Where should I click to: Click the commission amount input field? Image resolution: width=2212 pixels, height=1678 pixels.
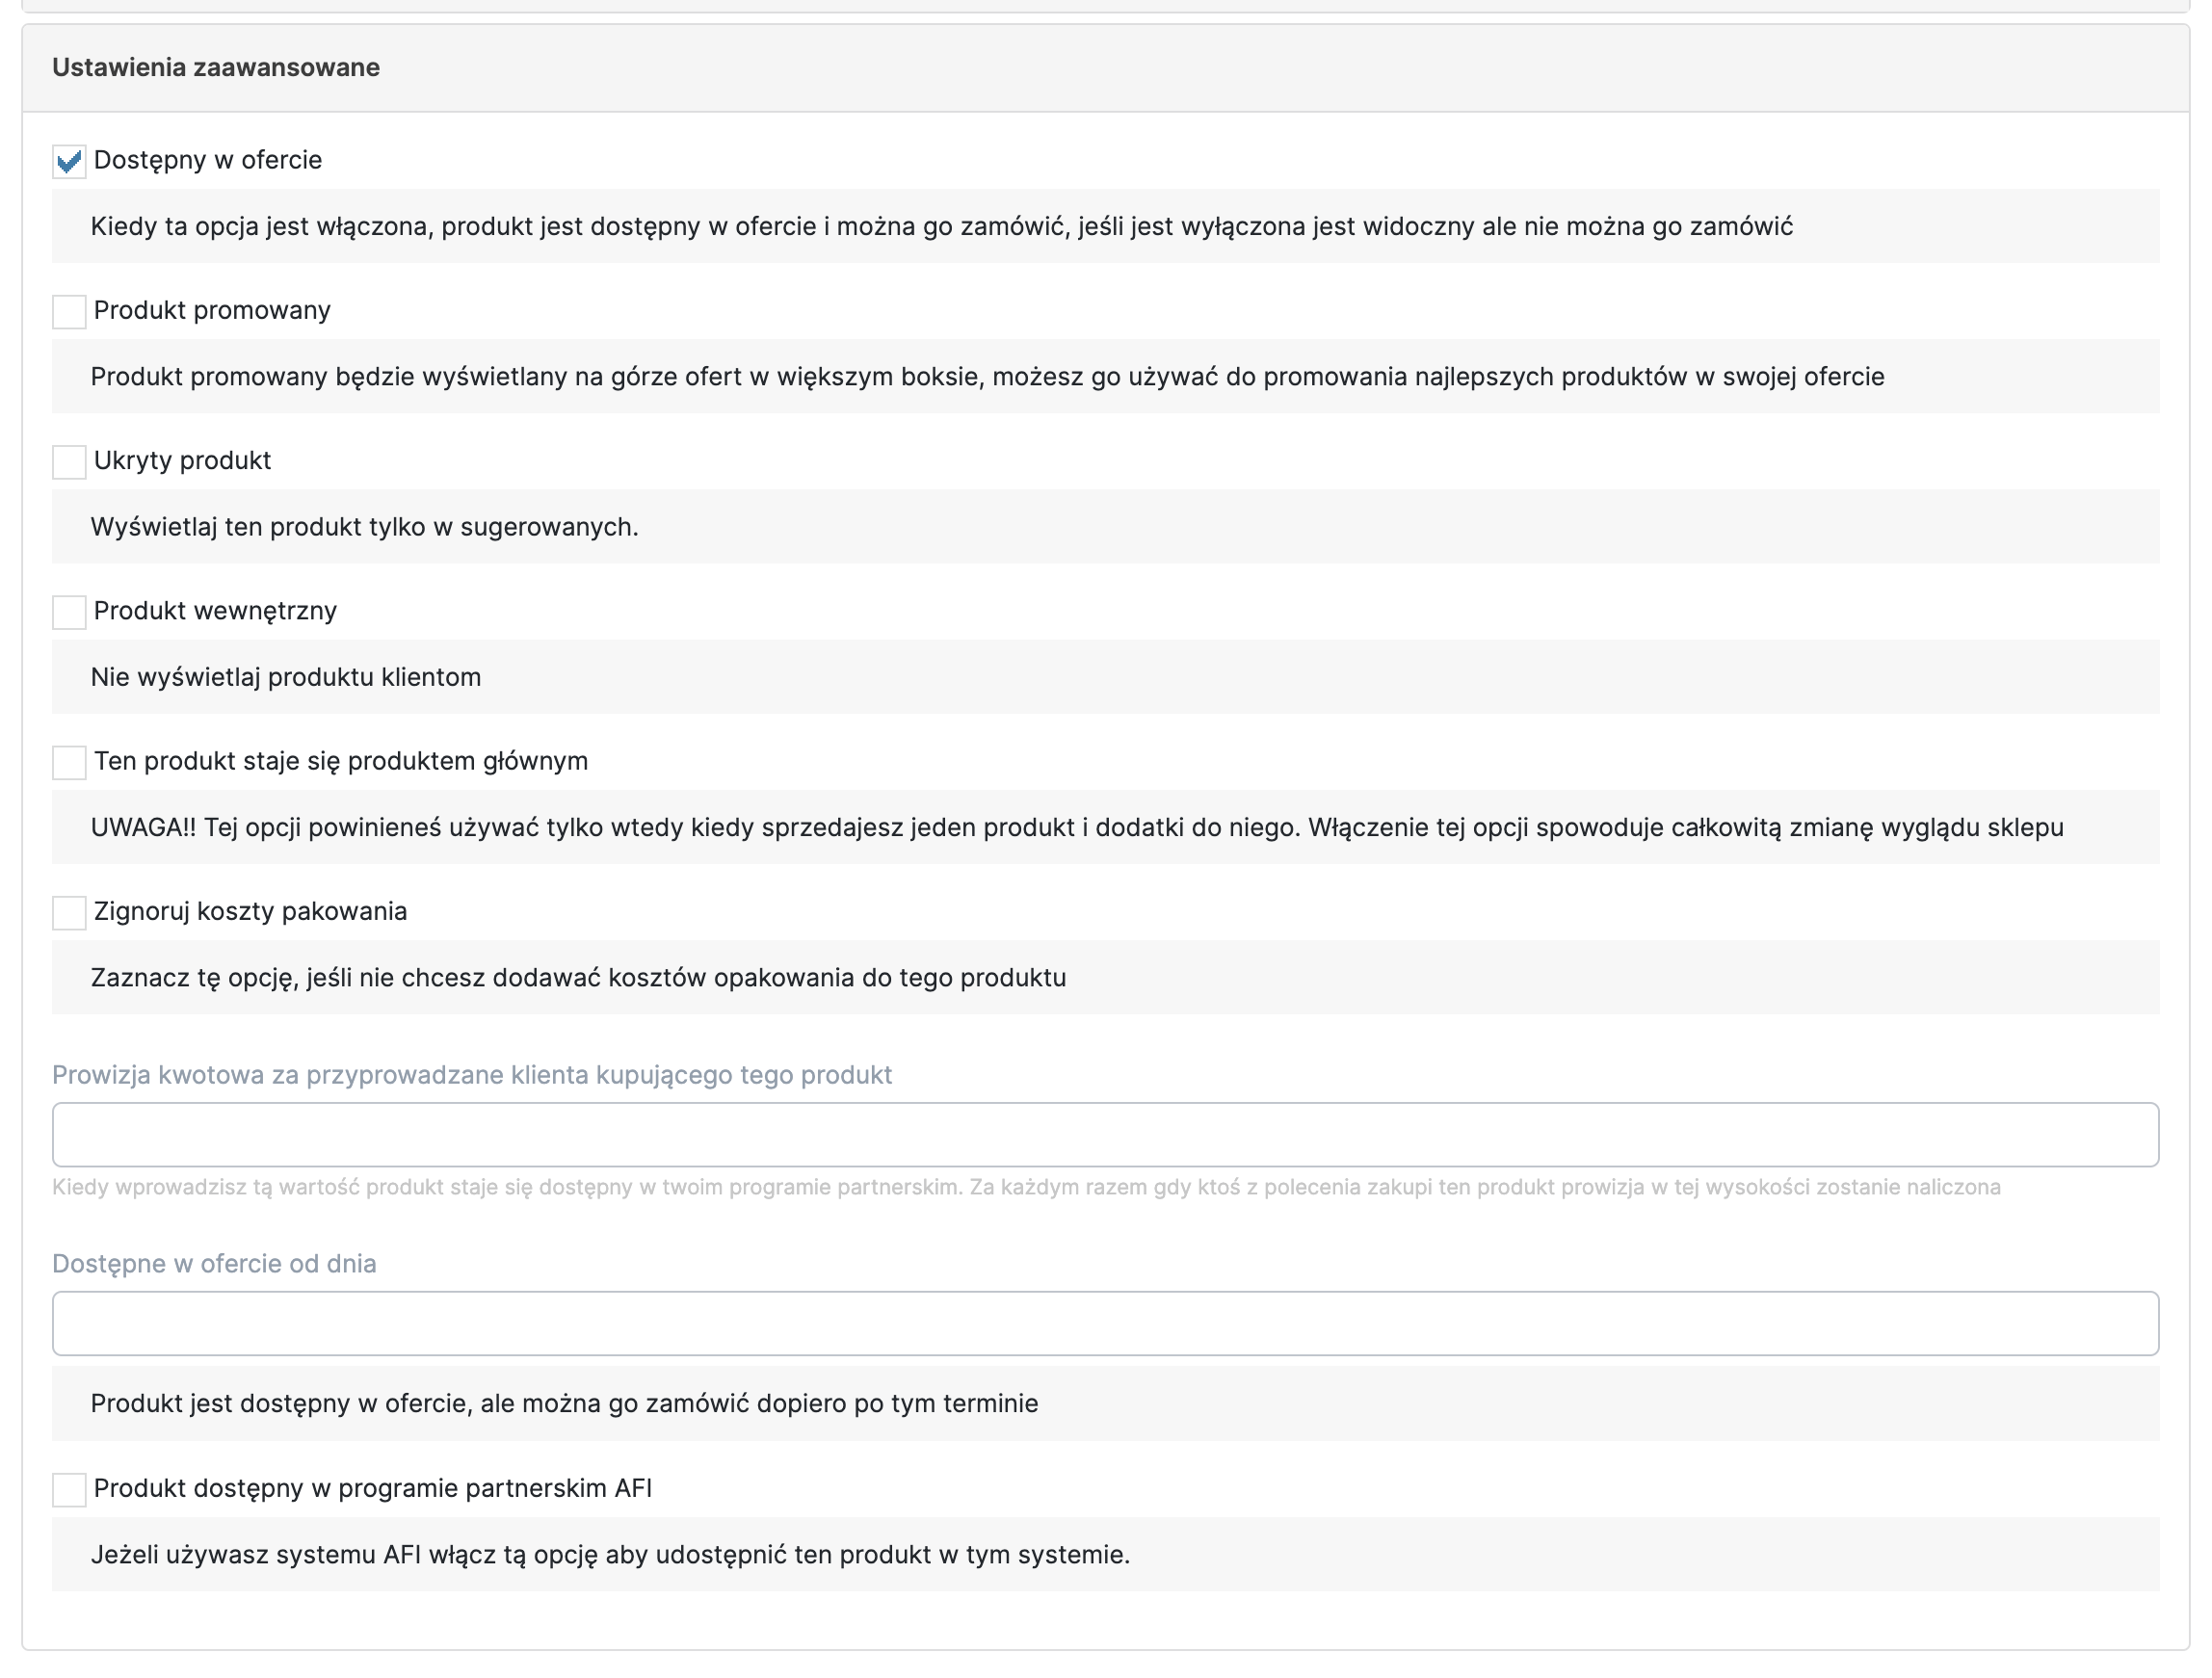tap(1105, 1135)
